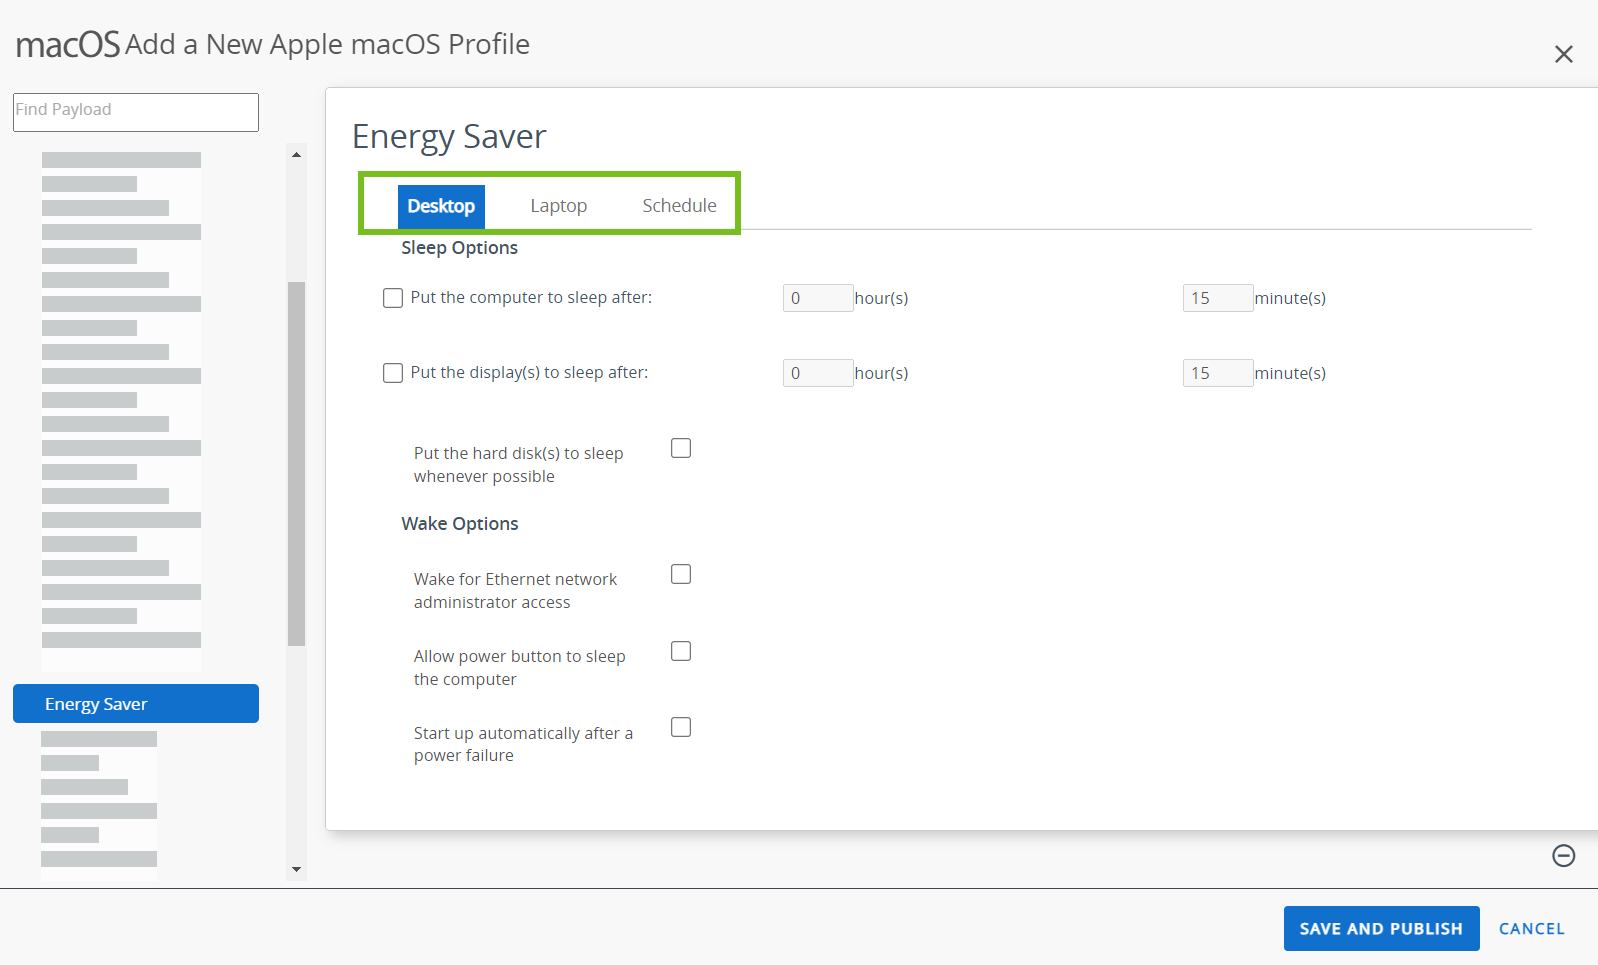This screenshot has height=965, width=1598.
Task: Switch to the Laptop tab
Action: click(x=558, y=206)
